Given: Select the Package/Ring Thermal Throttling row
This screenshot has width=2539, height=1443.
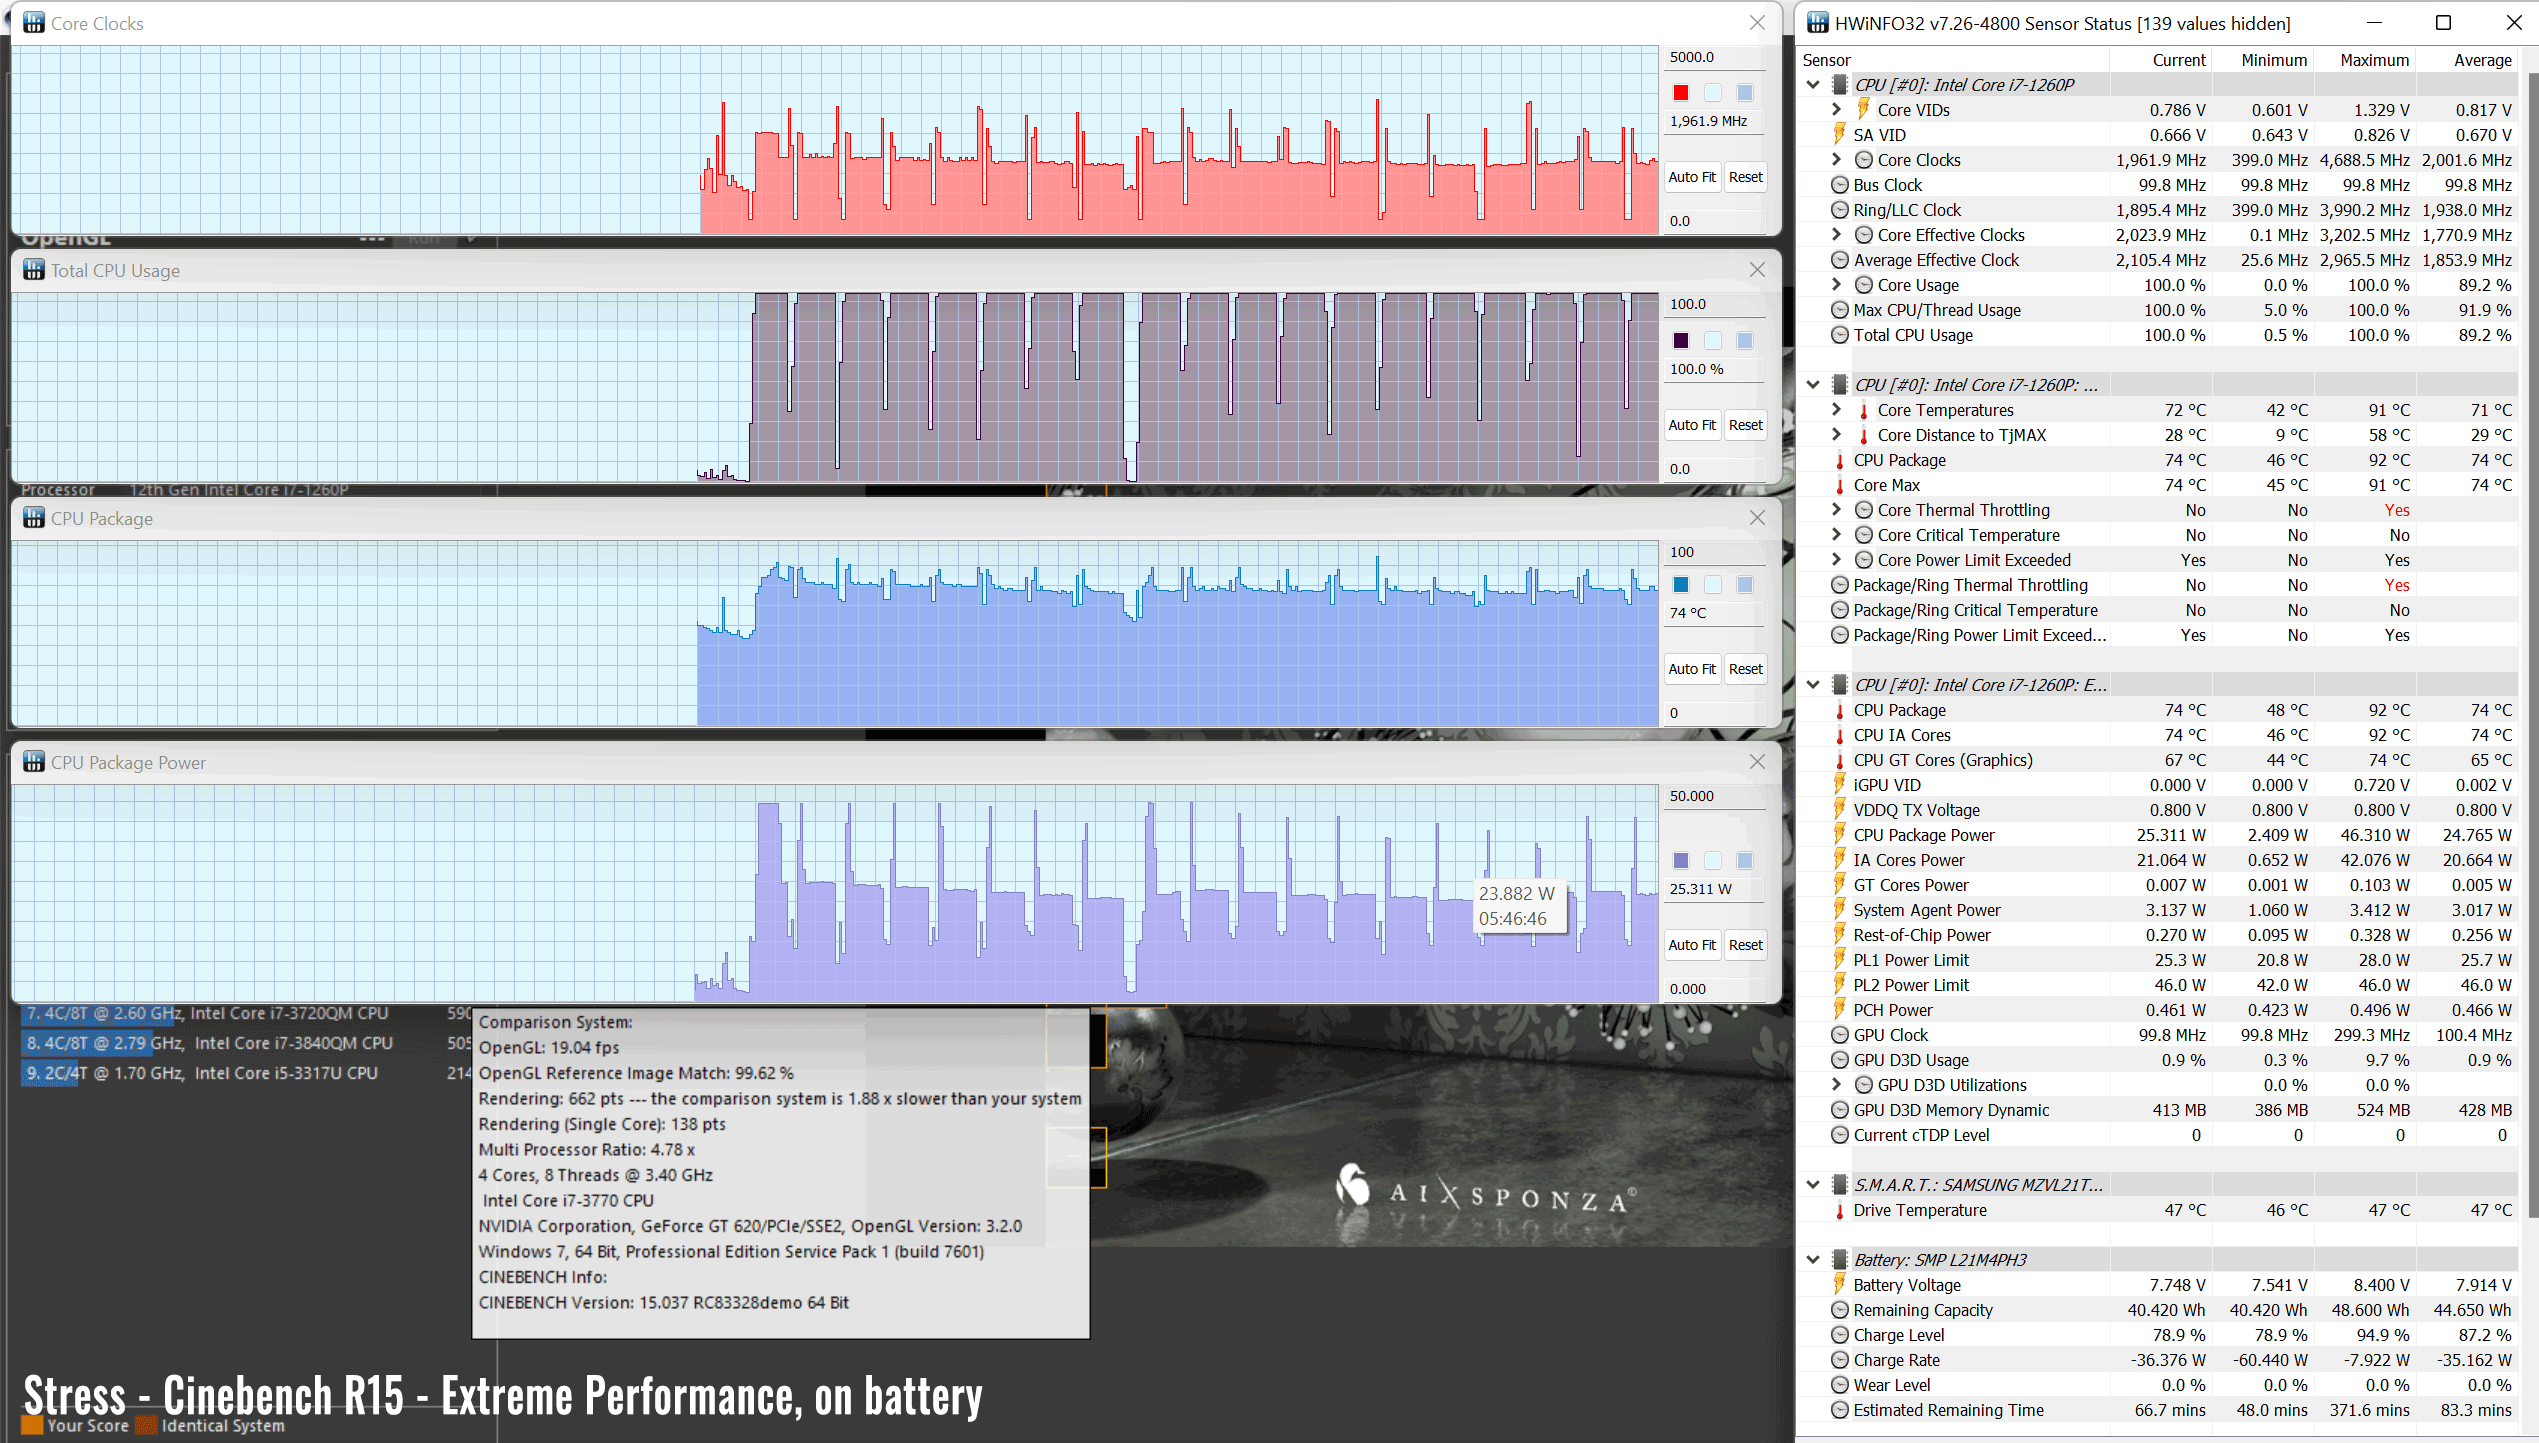Looking at the screenshot, I should pos(2157,585).
